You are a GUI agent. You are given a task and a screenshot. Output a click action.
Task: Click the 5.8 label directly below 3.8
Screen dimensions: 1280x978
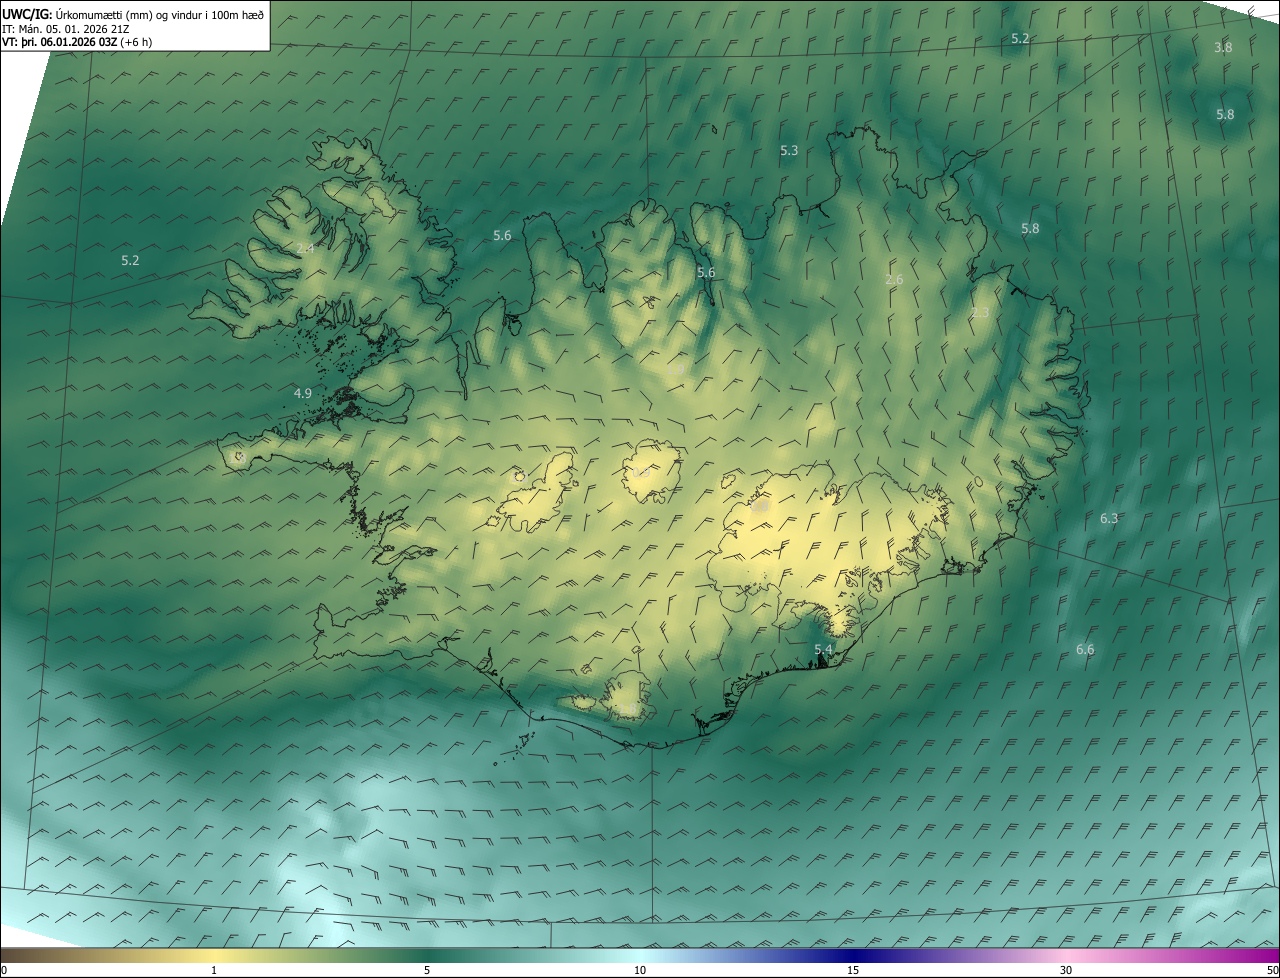pyautogui.click(x=1225, y=114)
